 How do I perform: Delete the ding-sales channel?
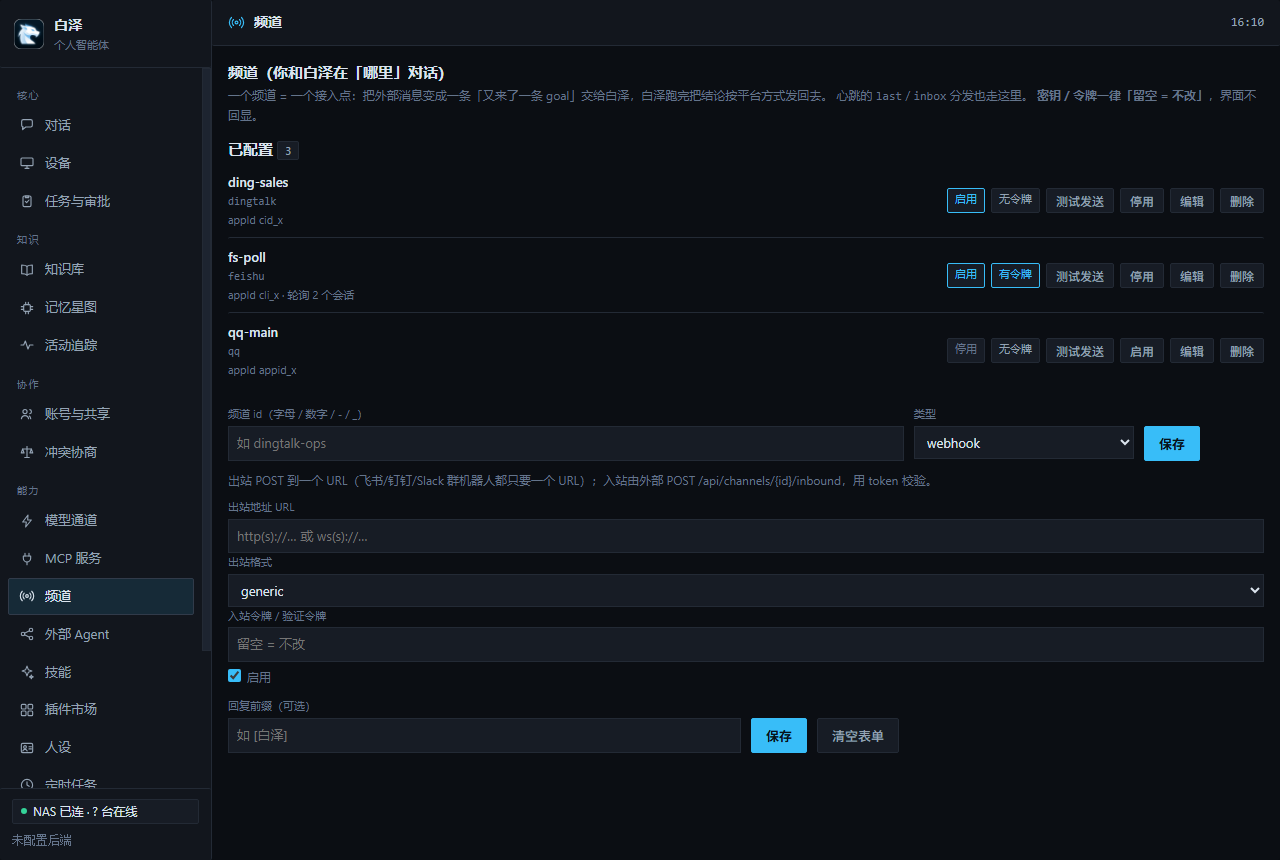pyautogui.click(x=1242, y=201)
